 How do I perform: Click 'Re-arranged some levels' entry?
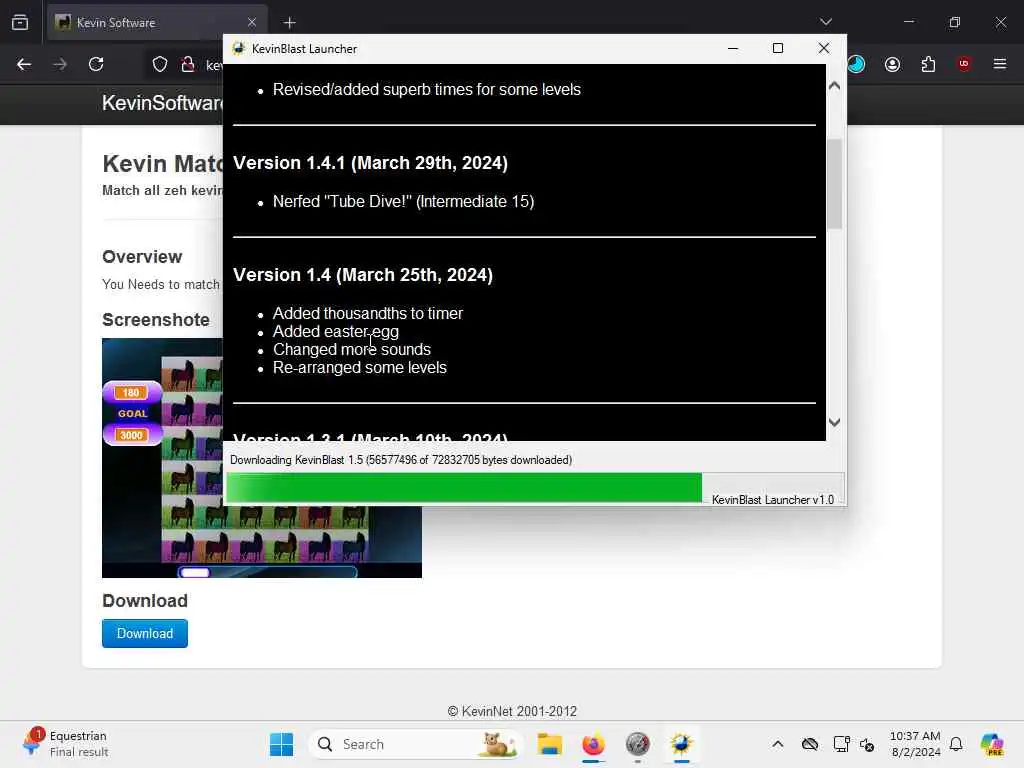(x=360, y=368)
